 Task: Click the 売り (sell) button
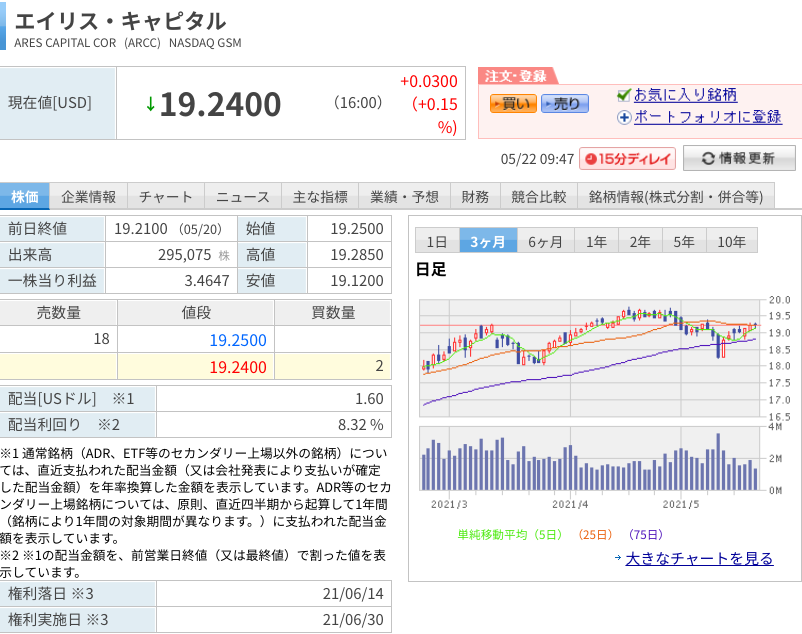(x=565, y=103)
